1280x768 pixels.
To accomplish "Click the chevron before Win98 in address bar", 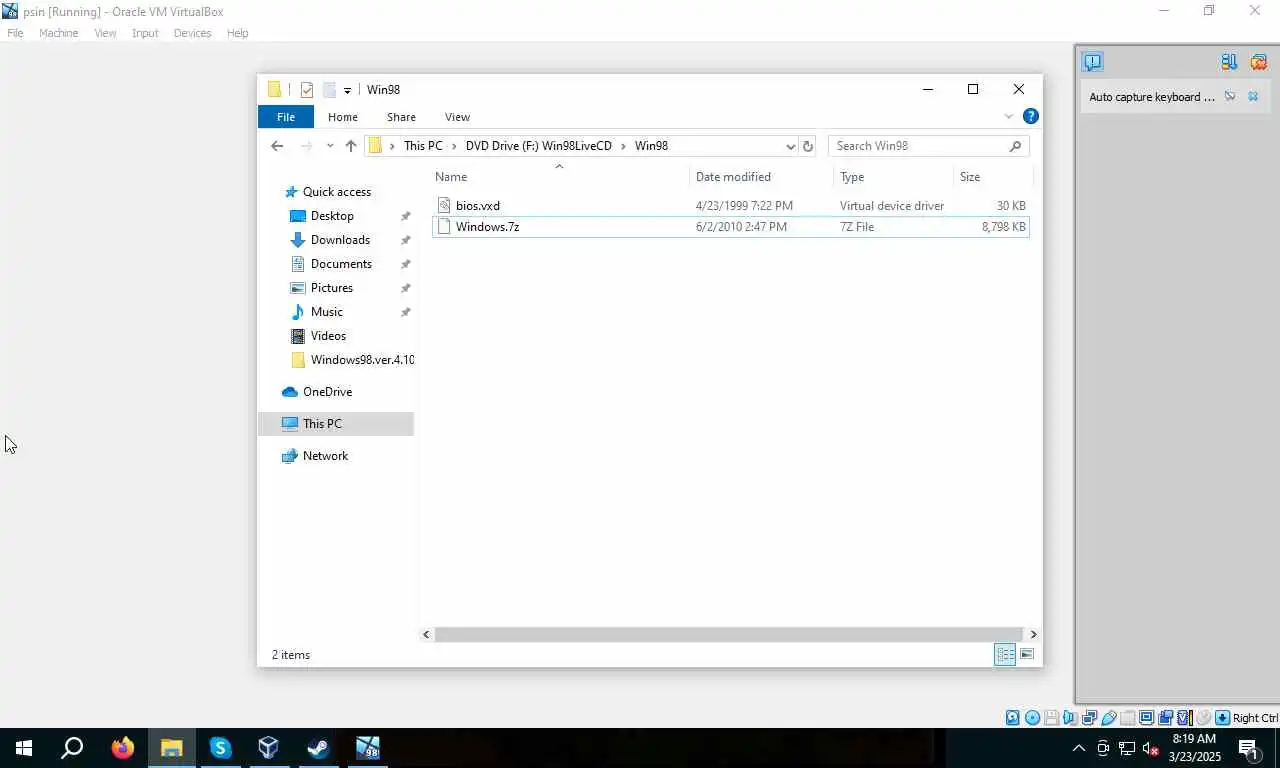I will [x=623, y=146].
